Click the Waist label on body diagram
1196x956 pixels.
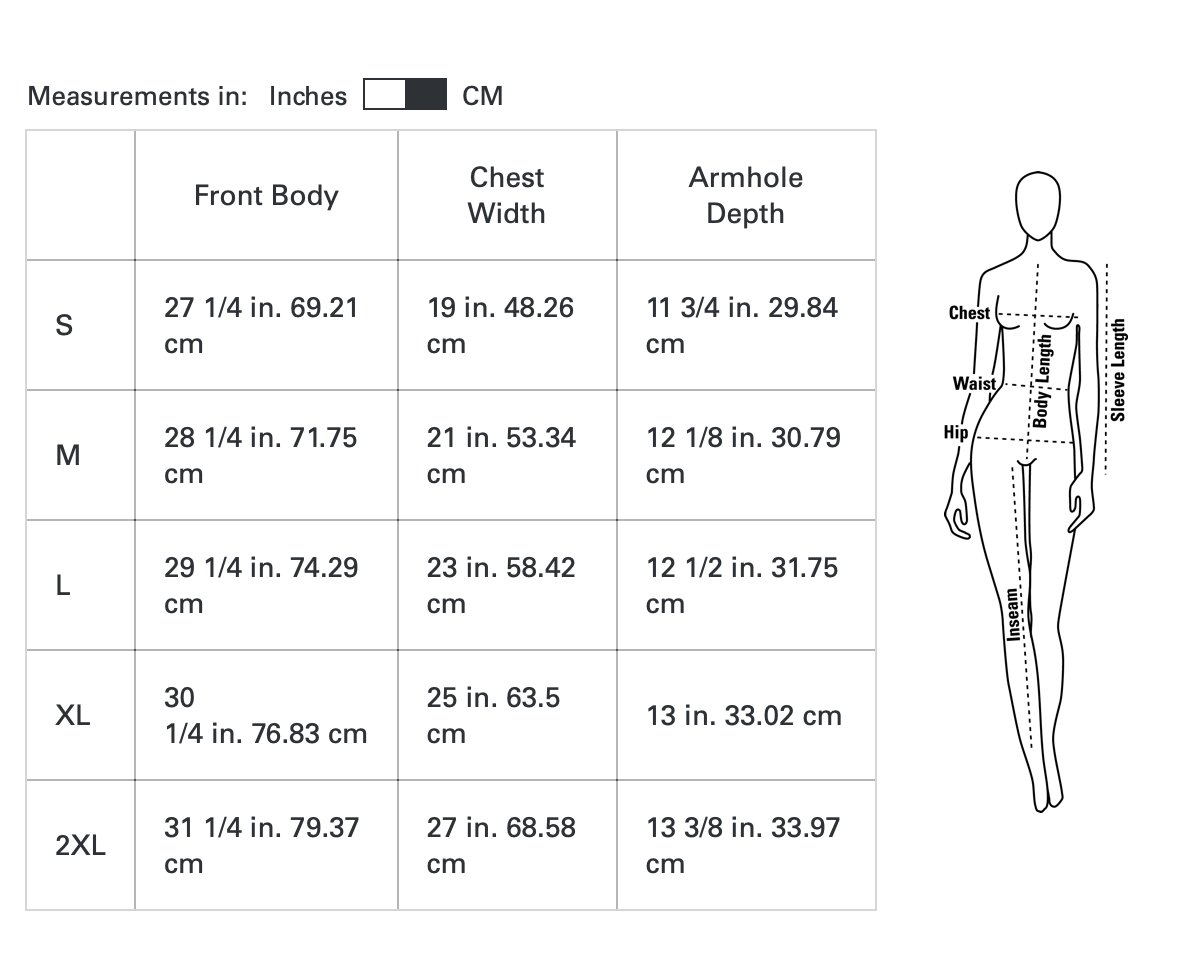[974, 383]
